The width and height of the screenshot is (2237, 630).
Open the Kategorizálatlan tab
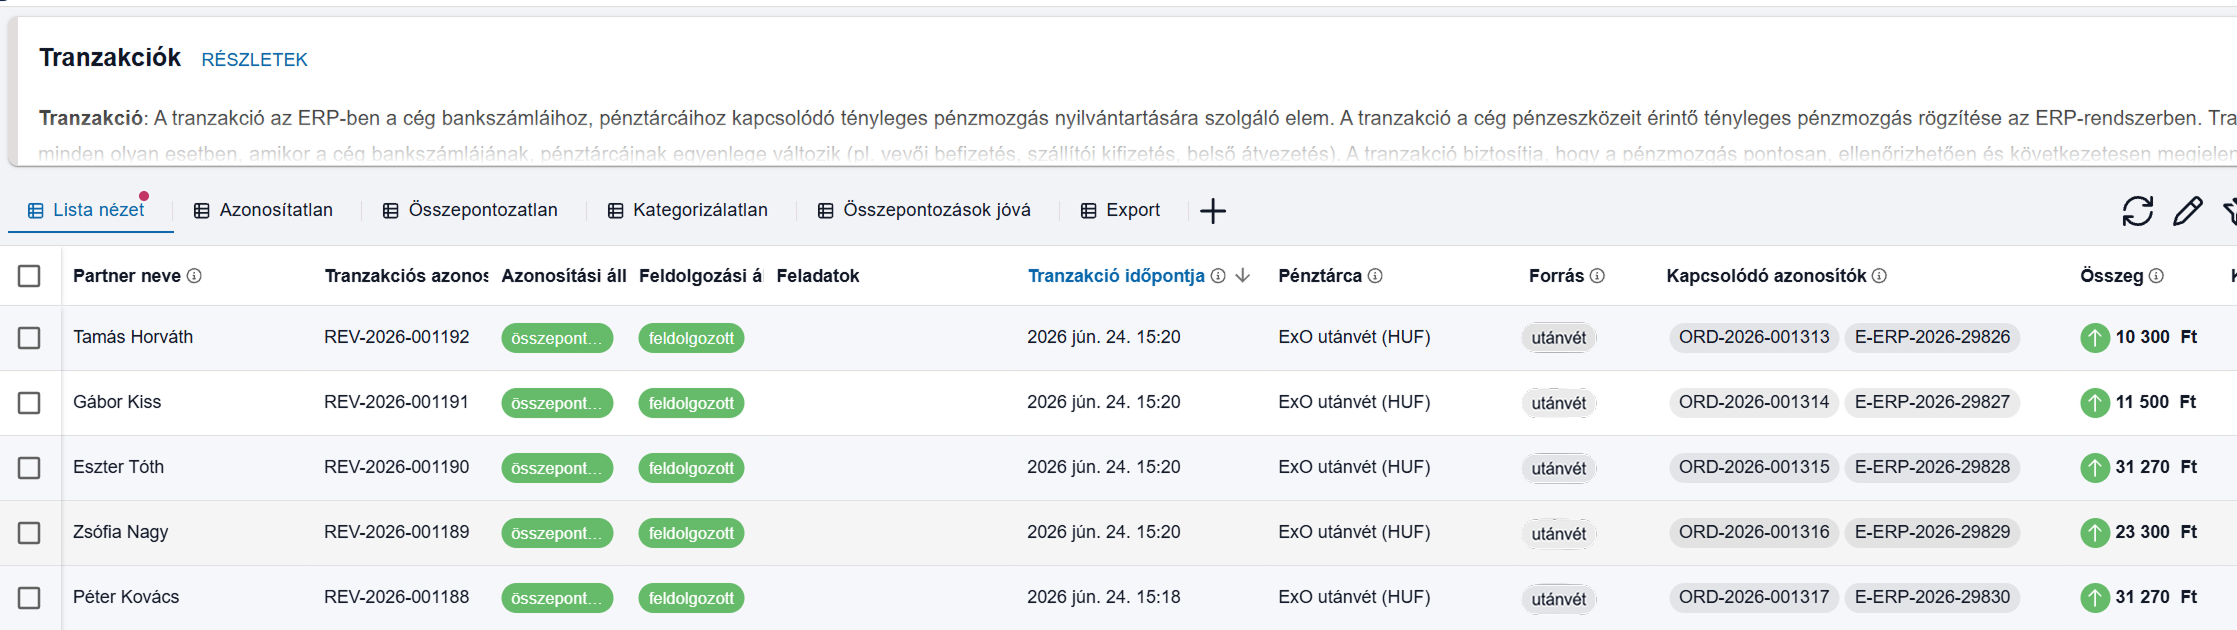(688, 210)
